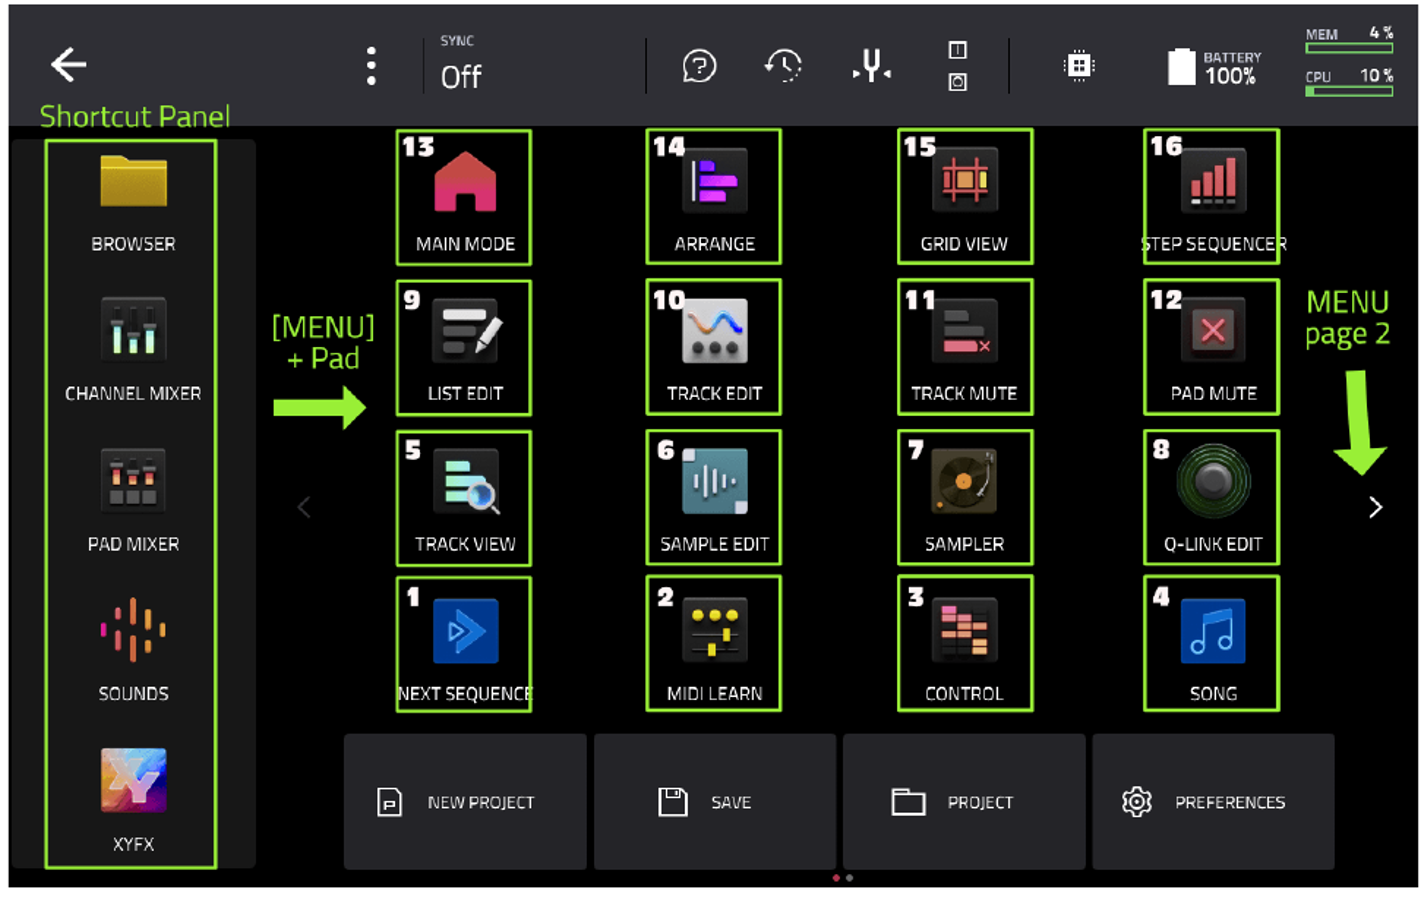
Task: Open Sample Edit mode
Action: pos(714,498)
